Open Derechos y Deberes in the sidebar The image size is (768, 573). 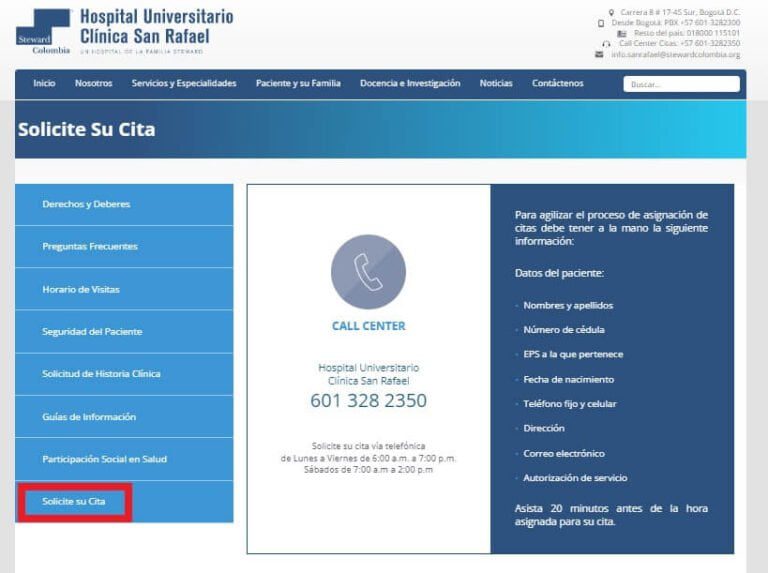[x=124, y=204]
